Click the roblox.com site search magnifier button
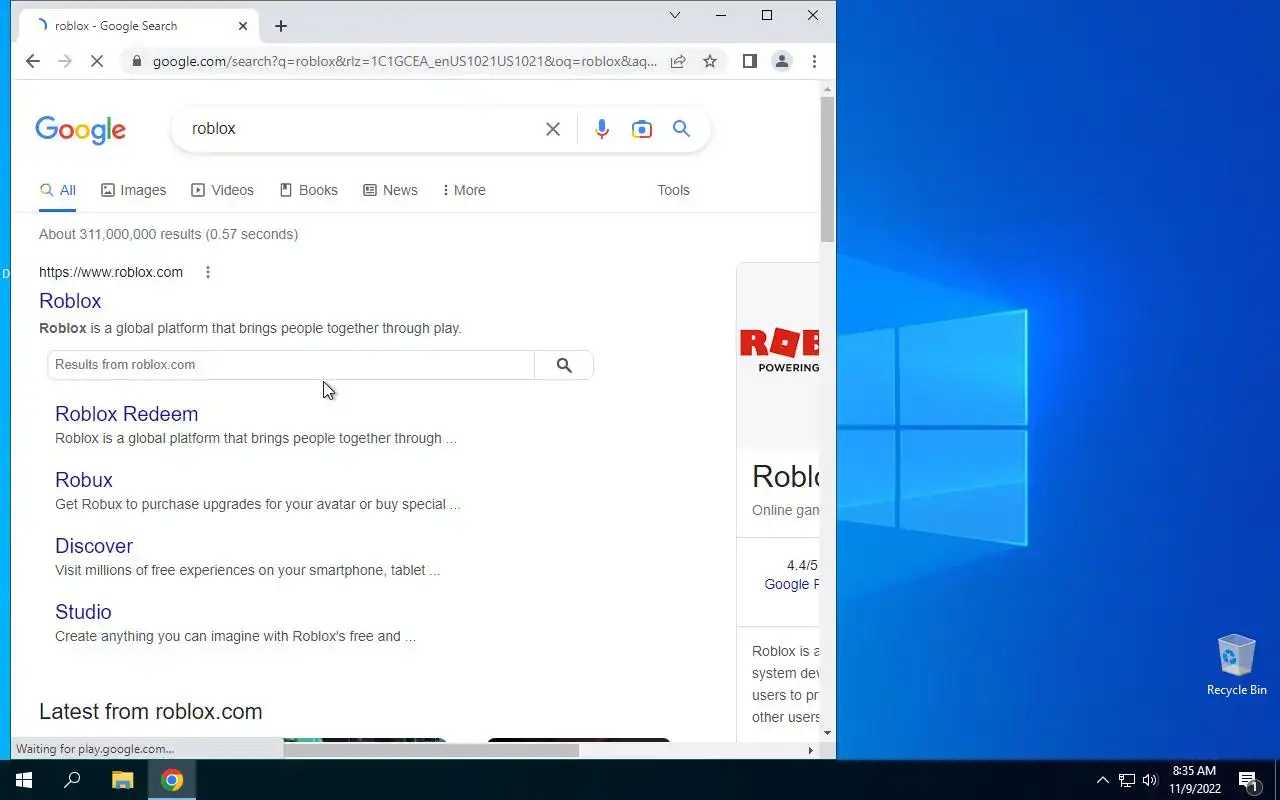 point(564,365)
